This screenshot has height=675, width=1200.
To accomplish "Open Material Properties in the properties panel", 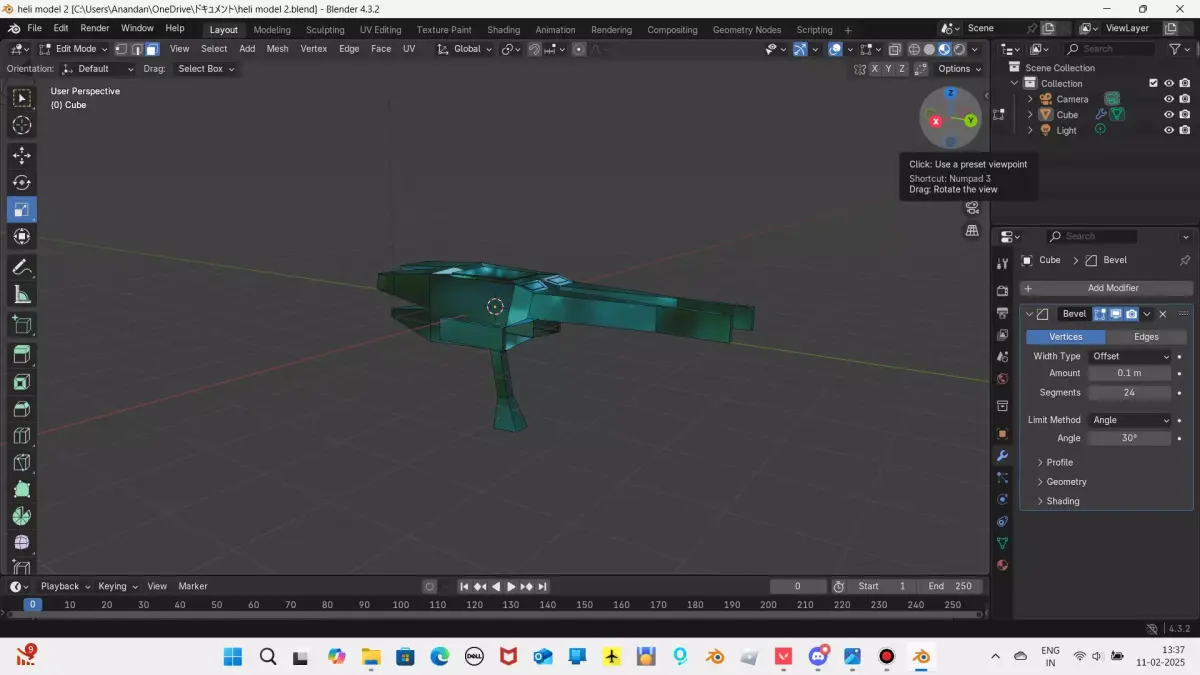I will tap(1002, 565).
